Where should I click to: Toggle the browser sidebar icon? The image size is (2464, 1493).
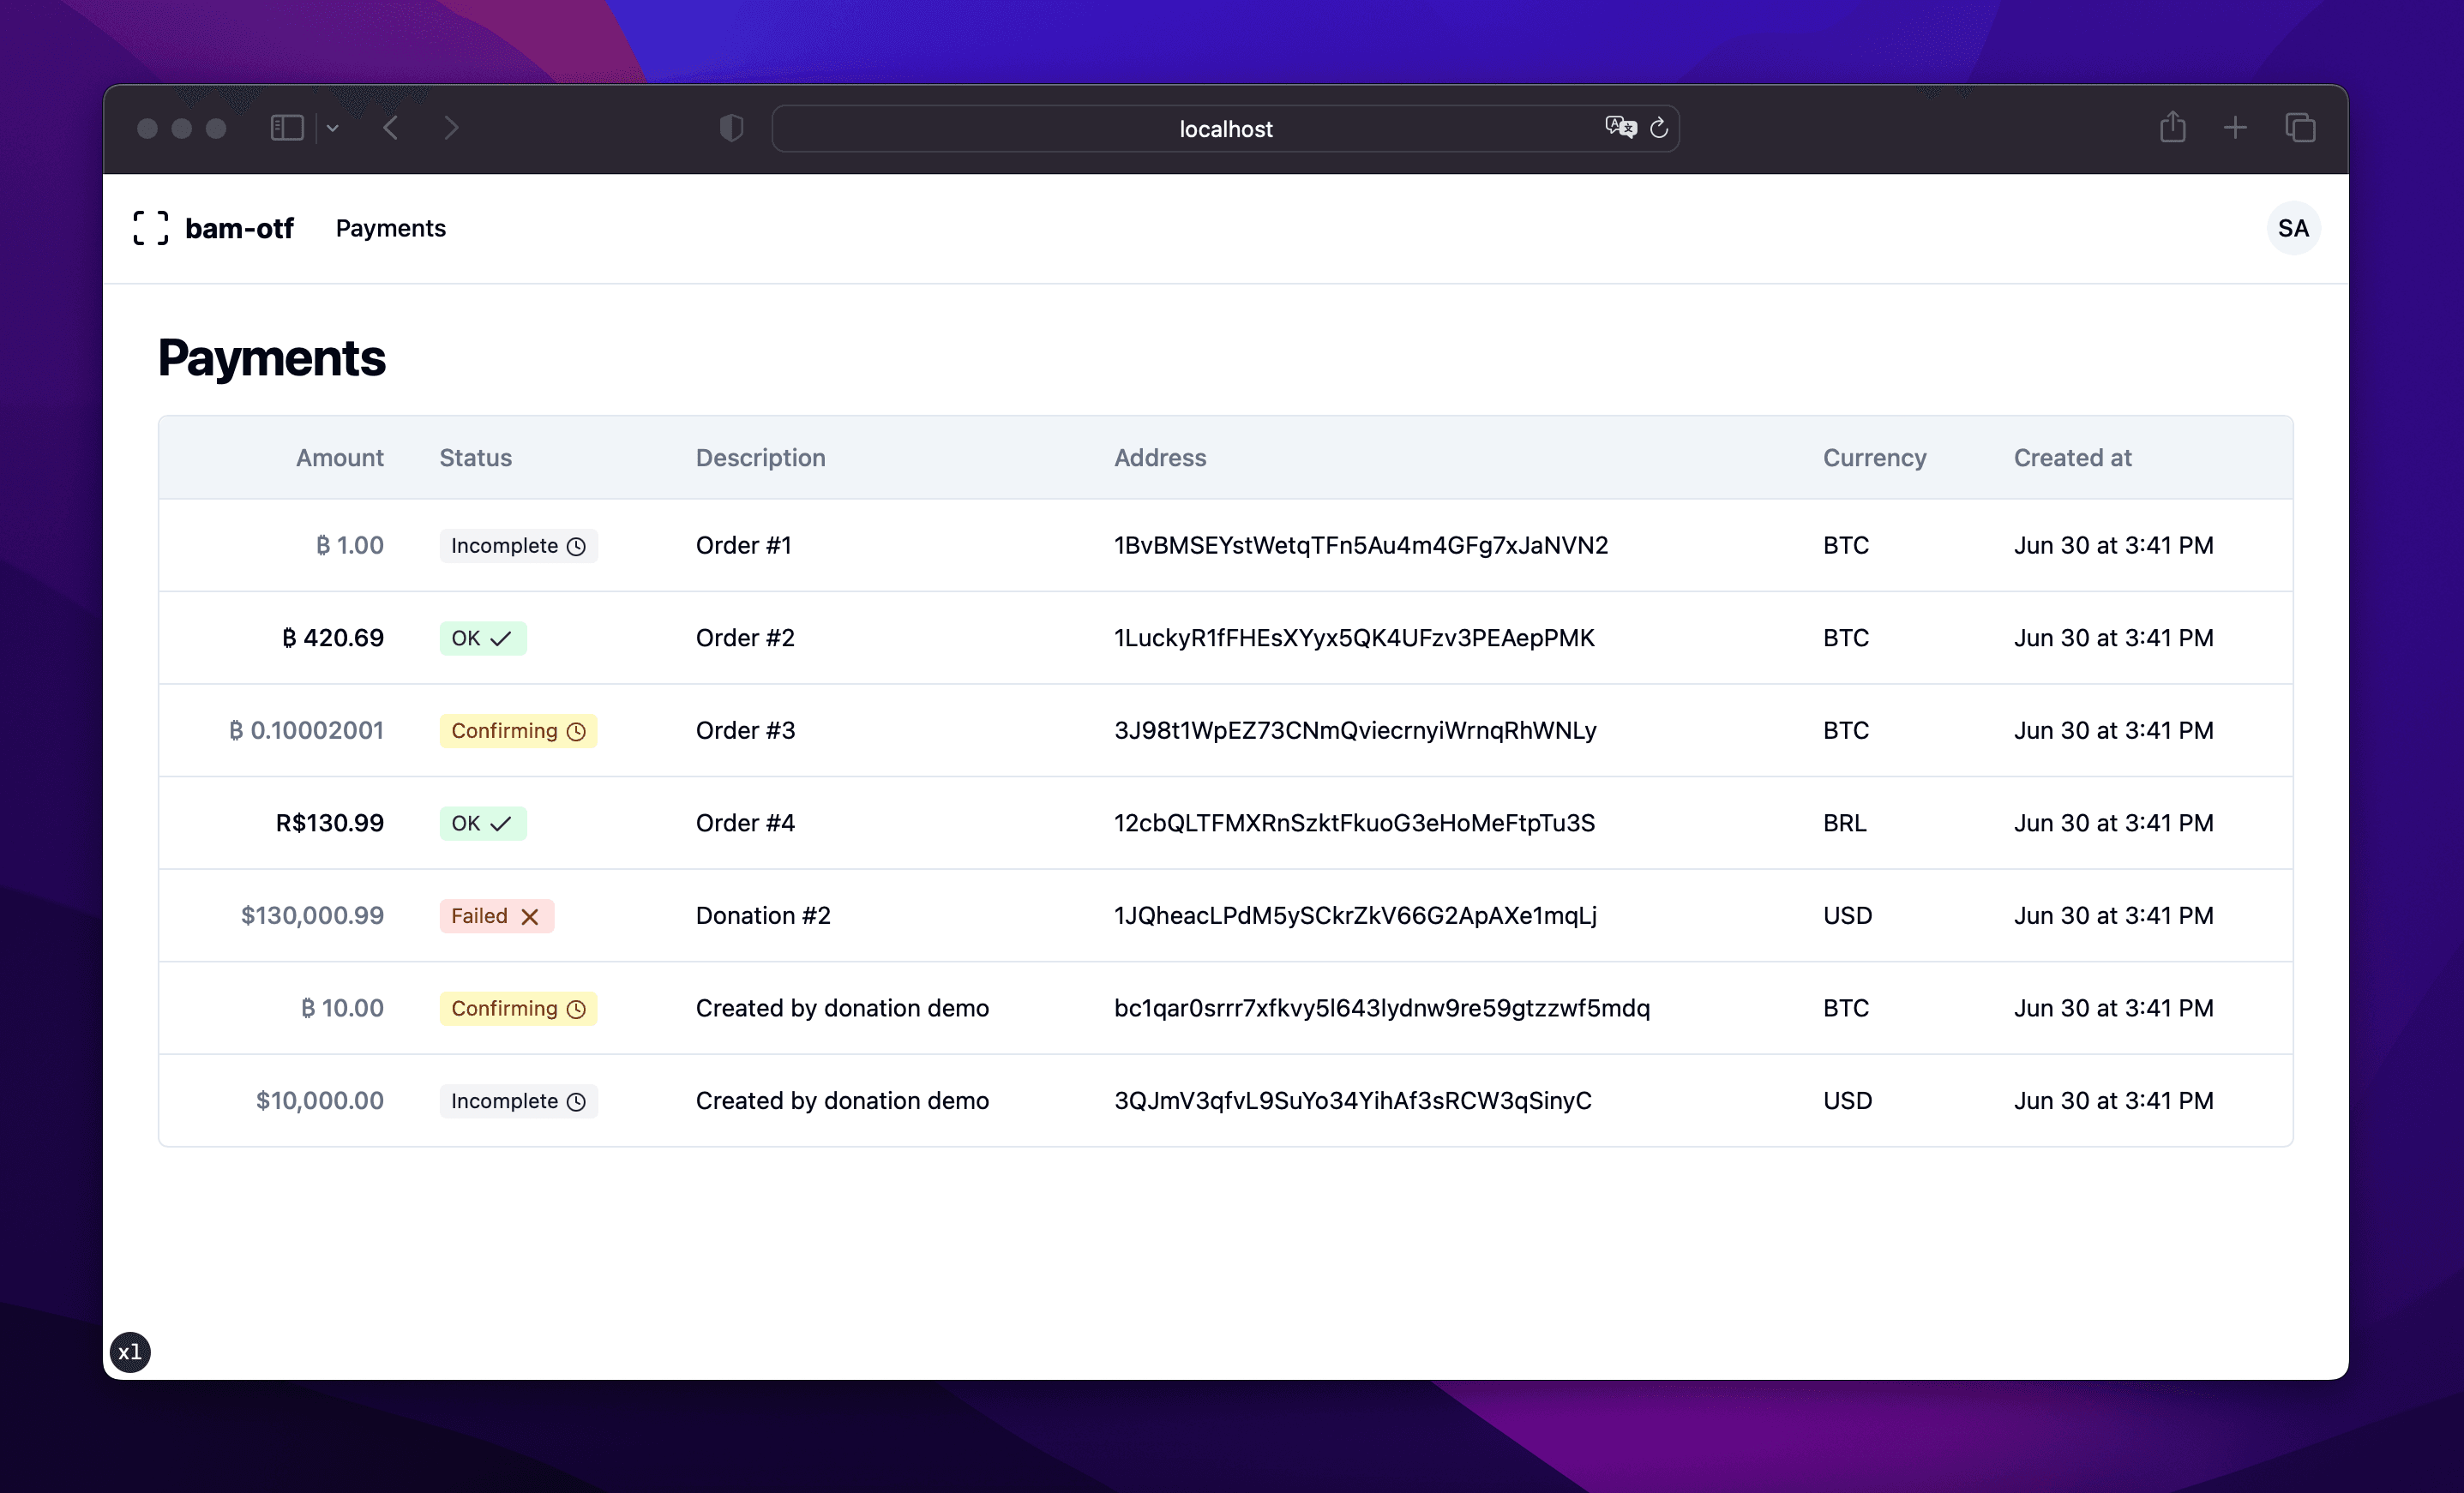click(287, 128)
